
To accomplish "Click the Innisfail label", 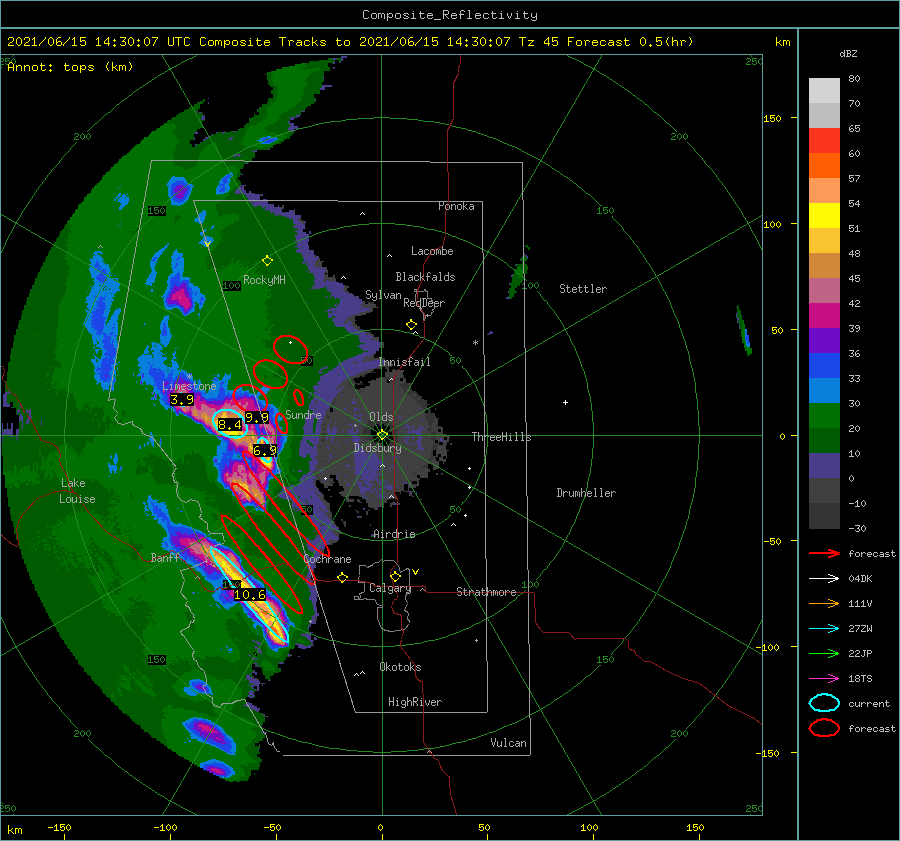I will point(404,362).
